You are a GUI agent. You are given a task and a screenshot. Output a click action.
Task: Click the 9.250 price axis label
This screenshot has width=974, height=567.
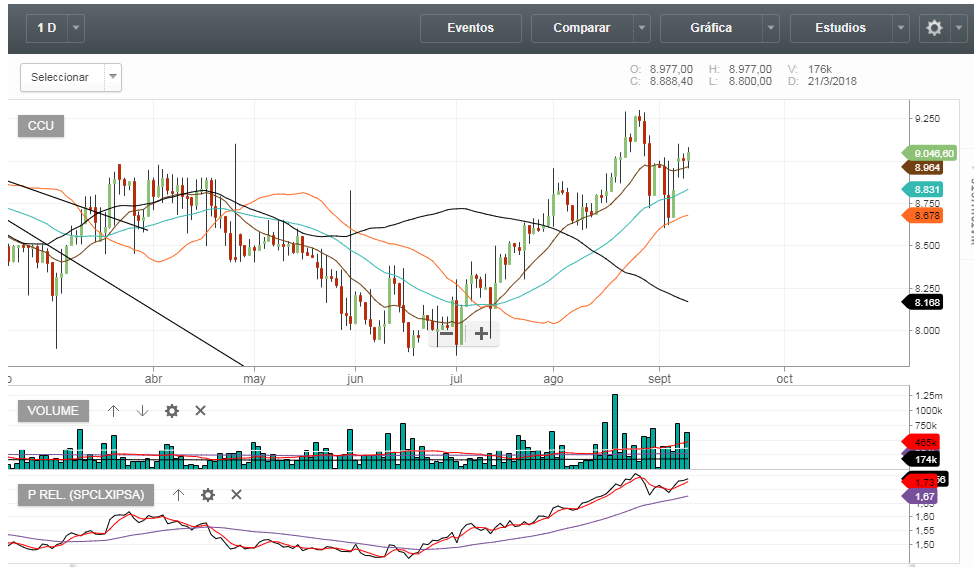(x=927, y=119)
